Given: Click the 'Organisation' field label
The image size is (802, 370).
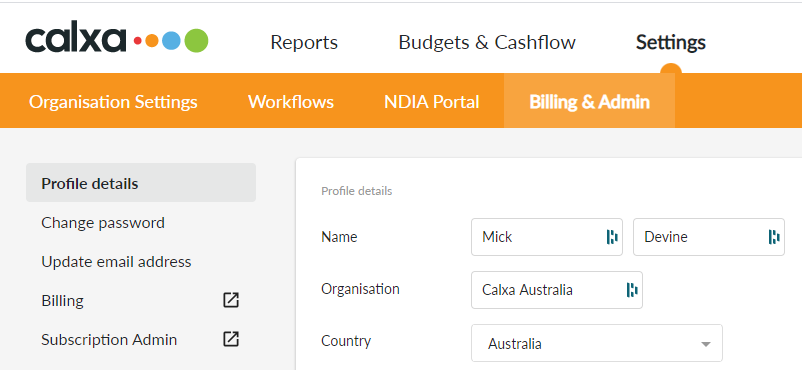Looking at the screenshot, I should coord(360,289).
